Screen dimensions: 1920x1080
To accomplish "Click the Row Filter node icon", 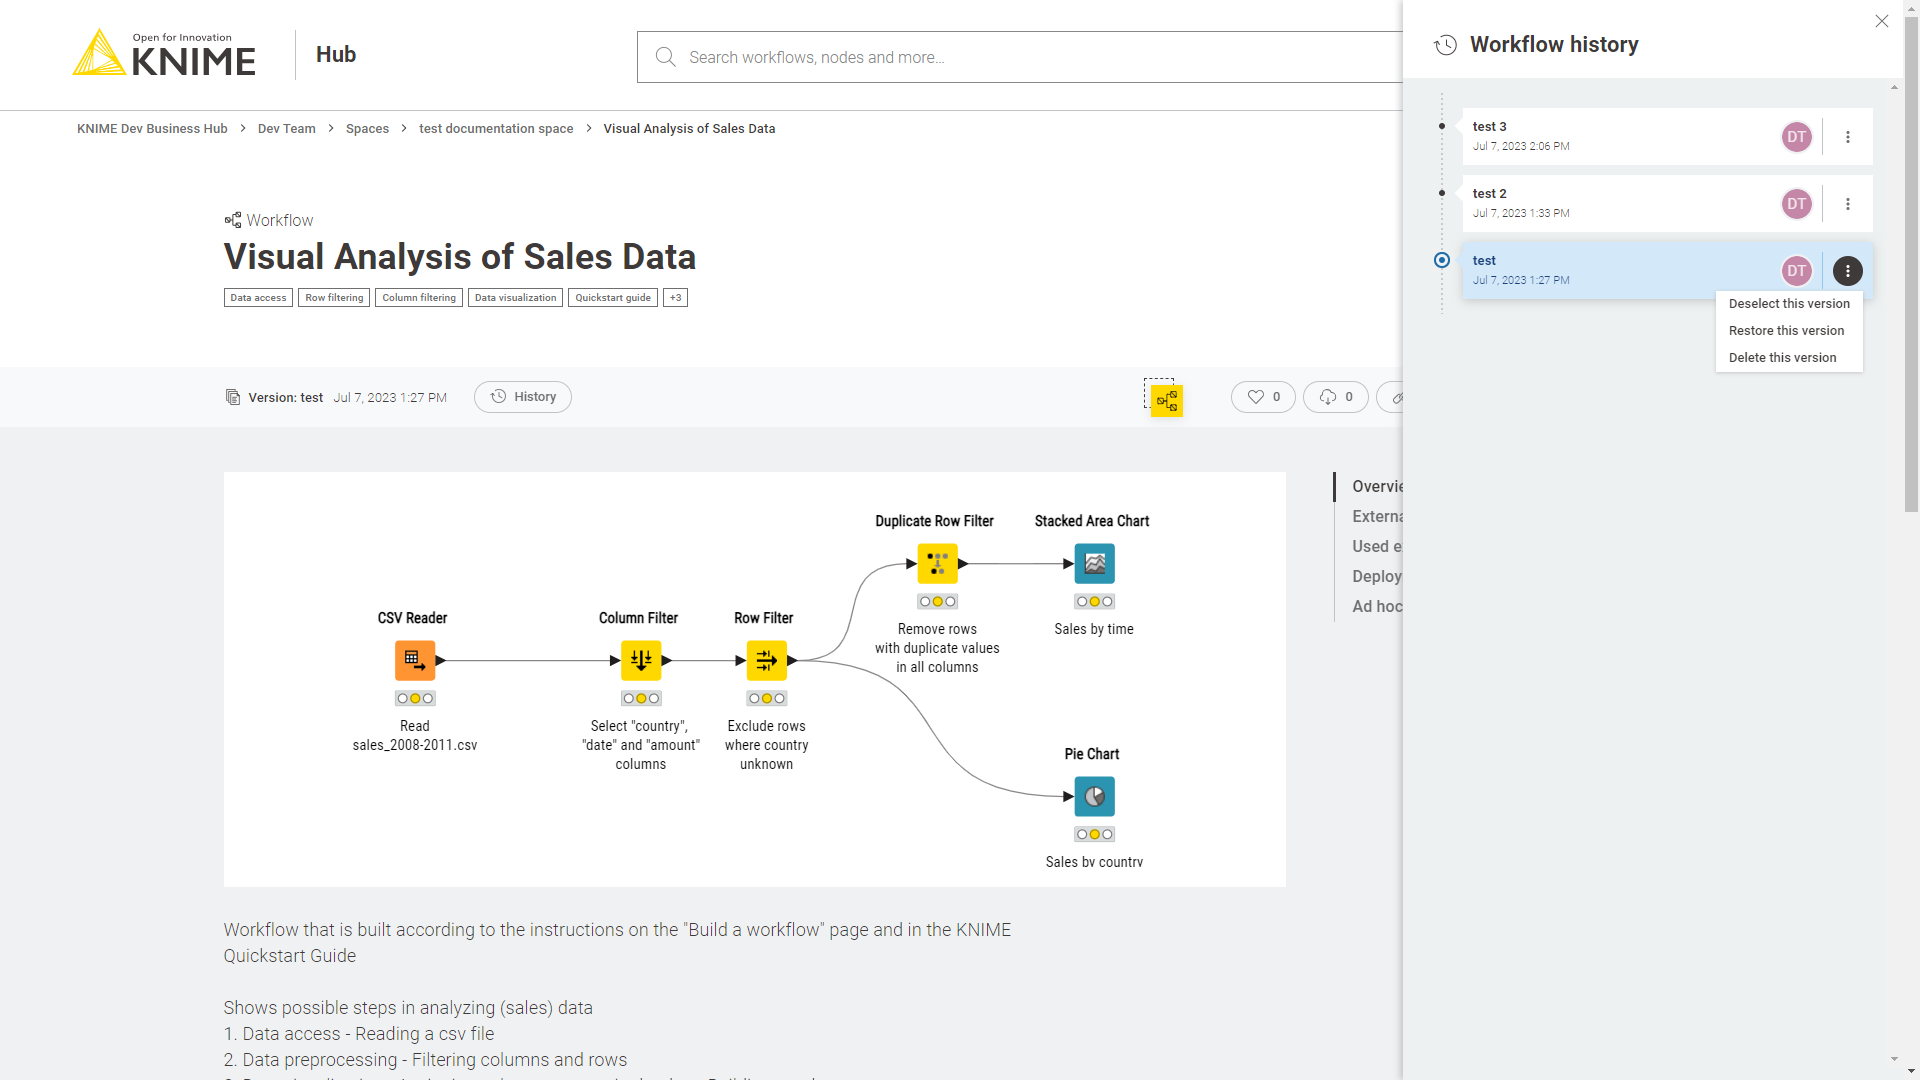I will (x=765, y=659).
